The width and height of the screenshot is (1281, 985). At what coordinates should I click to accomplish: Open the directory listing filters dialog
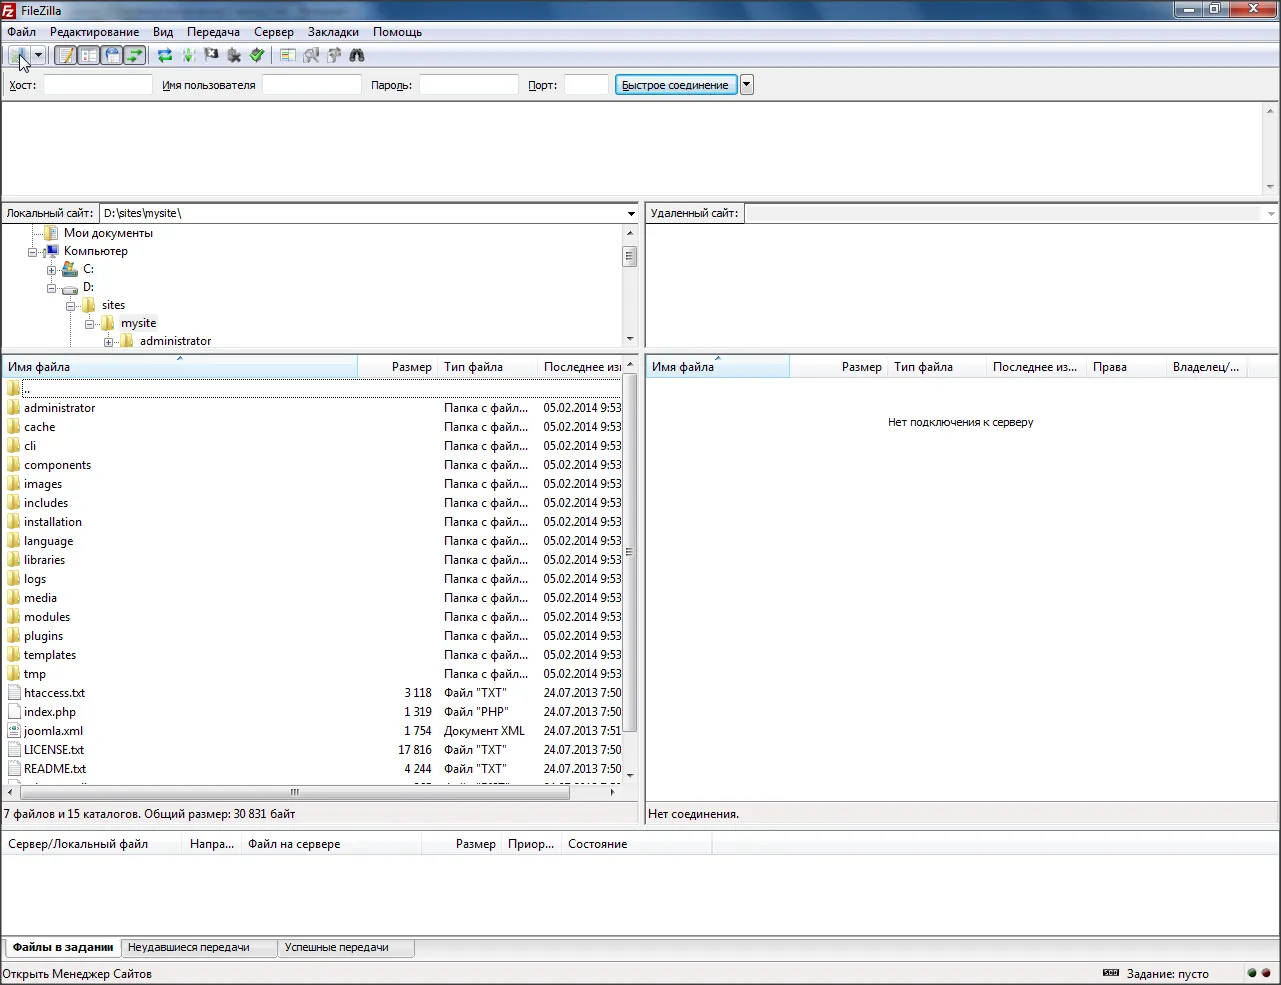click(288, 56)
